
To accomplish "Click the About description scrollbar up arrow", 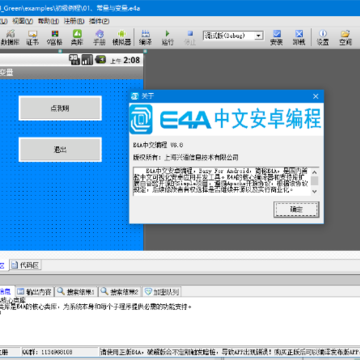I will coord(314,172).
